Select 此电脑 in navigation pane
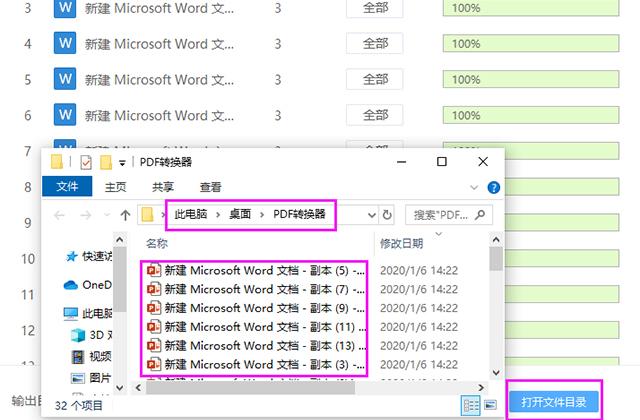 click(x=88, y=313)
